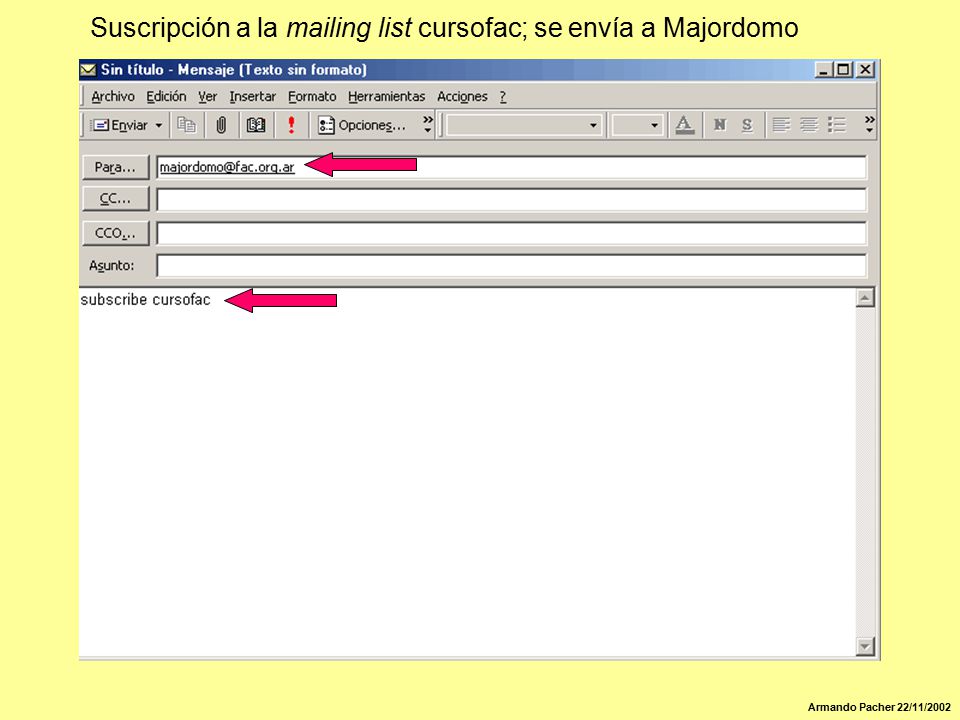
Task: Toggle underline S formatting
Action: coord(747,126)
